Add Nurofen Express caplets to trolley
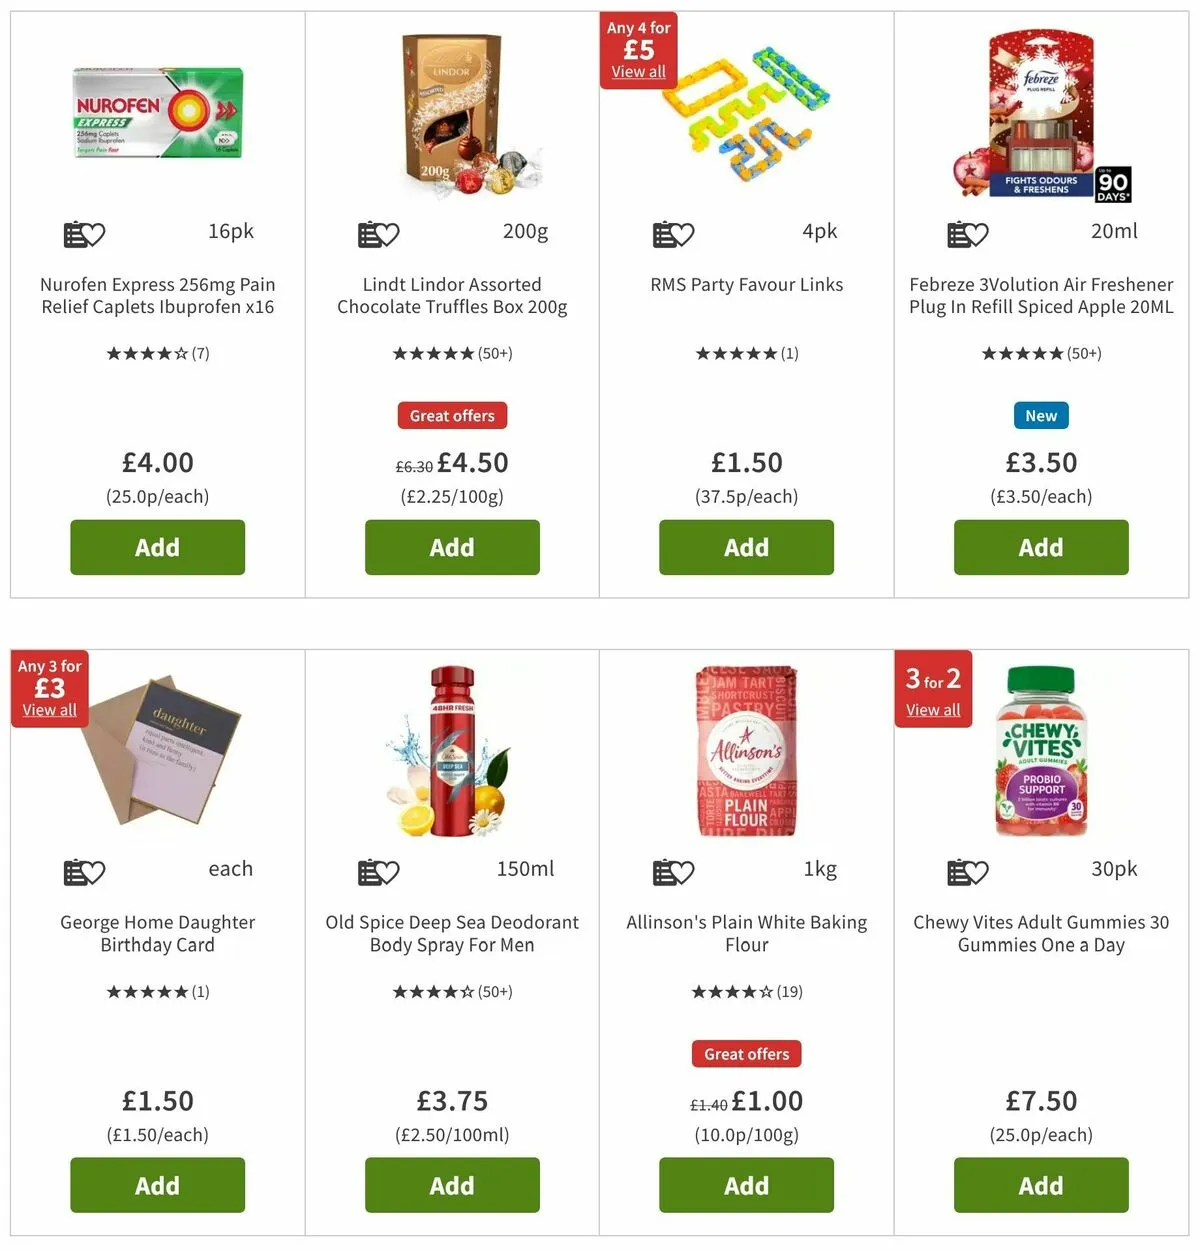This screenshot has width=1200, height=1250. tap(158, 547)
